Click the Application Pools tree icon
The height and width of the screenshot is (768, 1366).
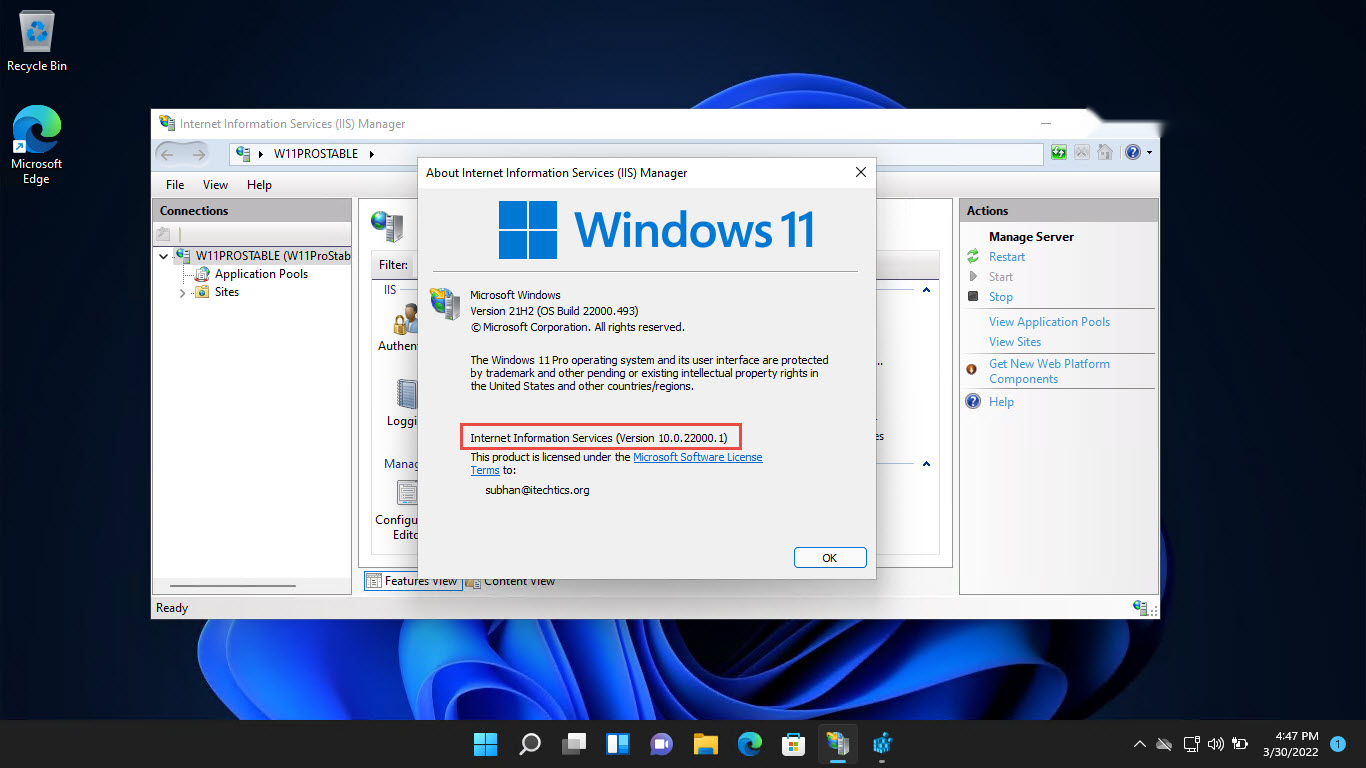pyautogui.click(x=202, y=274)
